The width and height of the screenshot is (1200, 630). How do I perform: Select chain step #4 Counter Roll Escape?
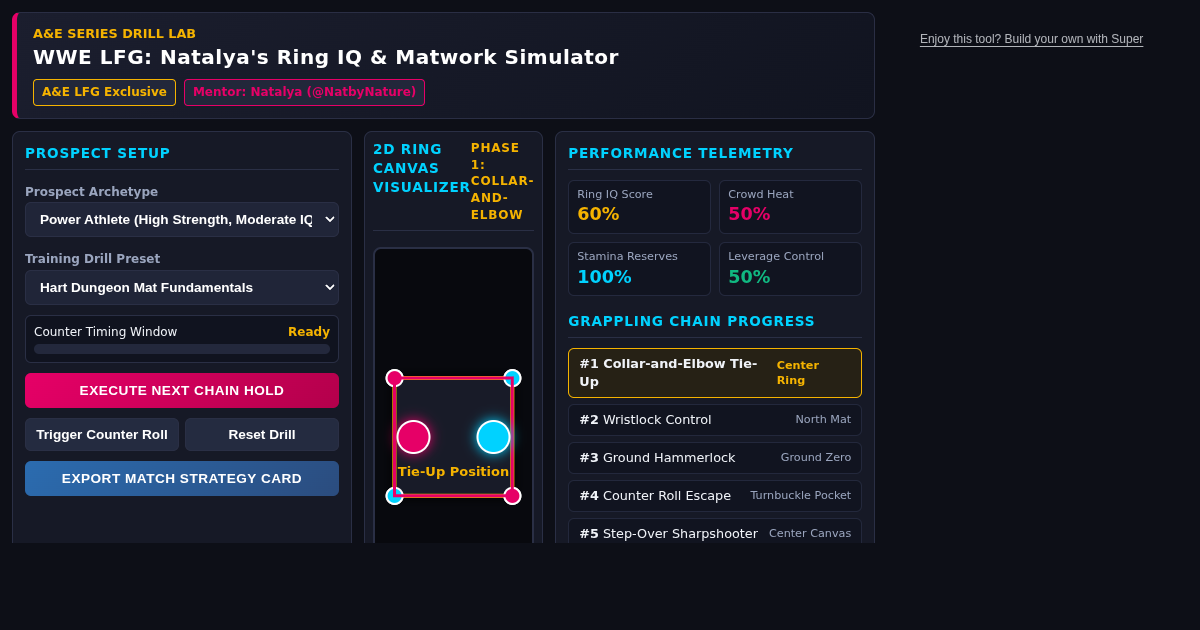click(x=715, y=496)
